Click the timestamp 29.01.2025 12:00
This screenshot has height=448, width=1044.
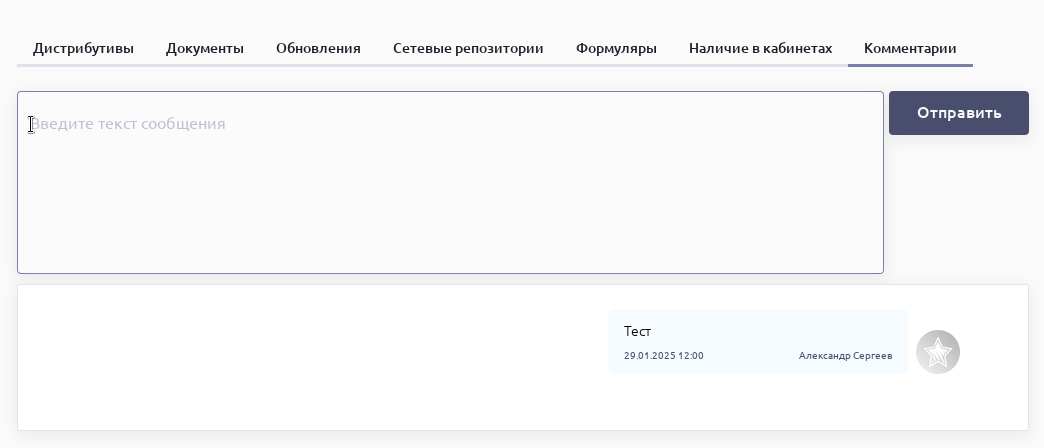[x=664, y=356]
